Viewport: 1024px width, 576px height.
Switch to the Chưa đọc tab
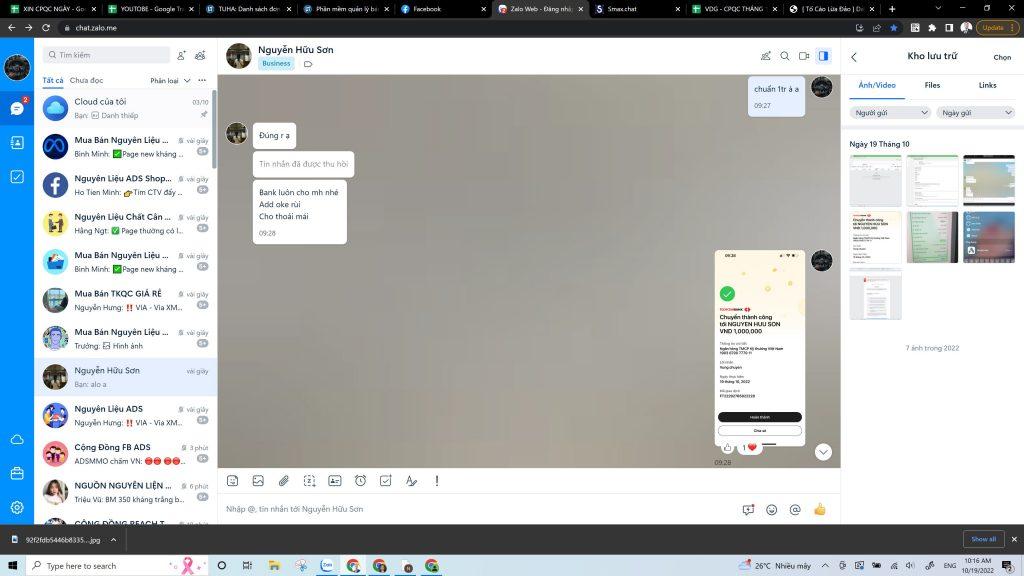tap(86, 80)
